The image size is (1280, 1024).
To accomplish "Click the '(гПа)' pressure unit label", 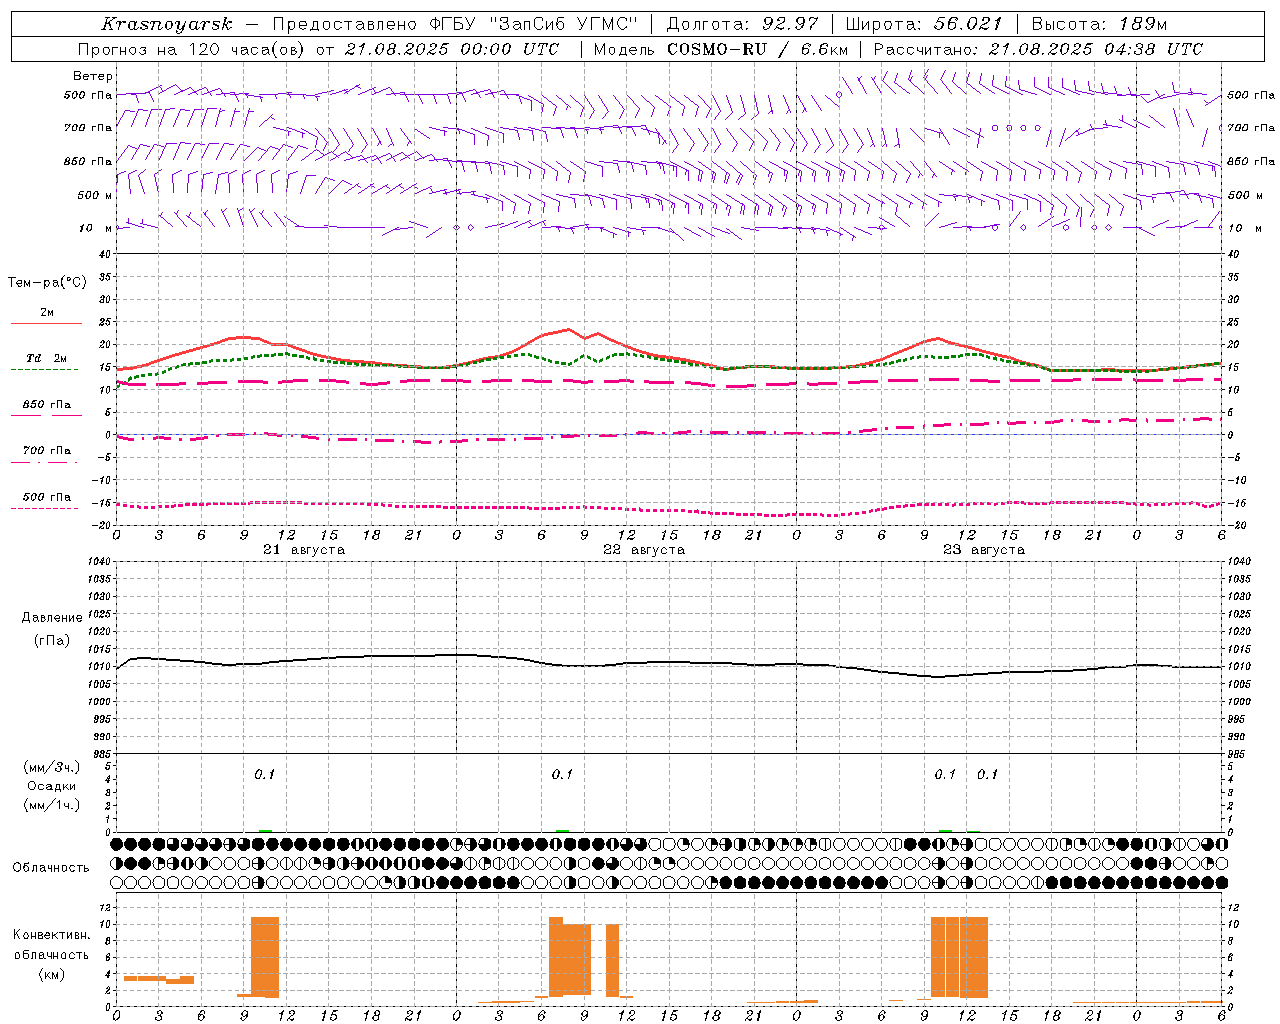I will tap(52, 640).
